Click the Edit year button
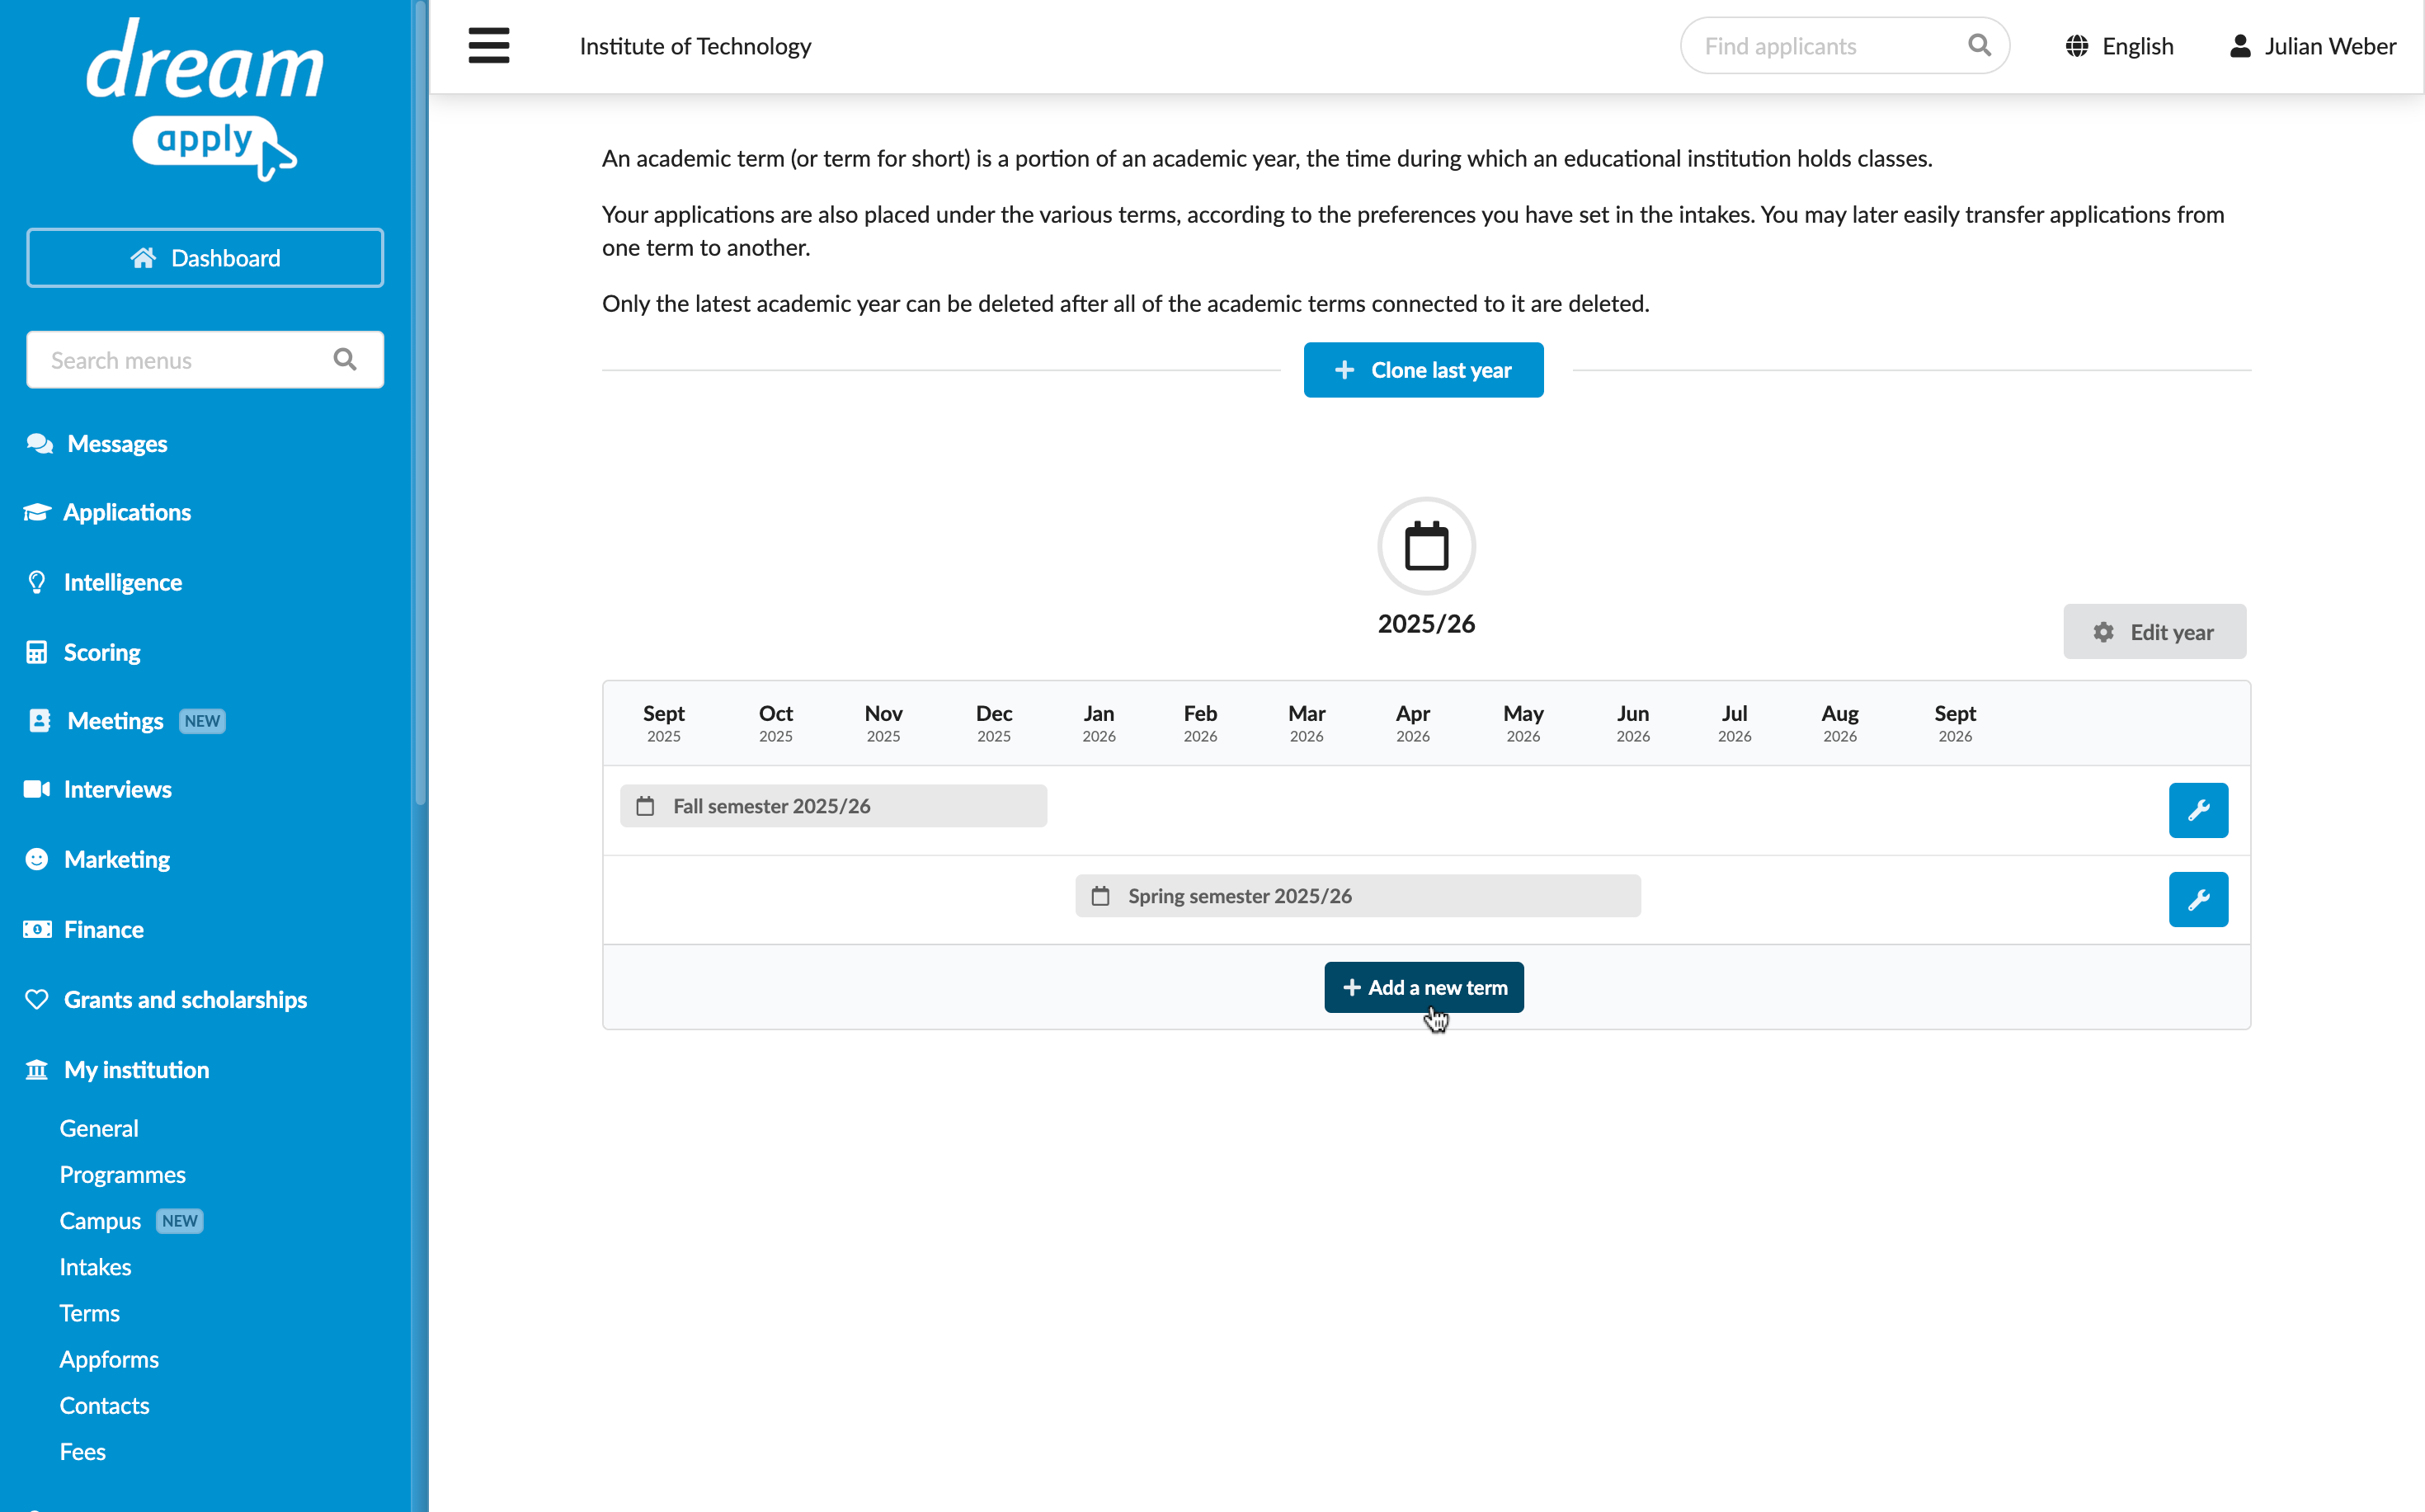Viewport: 2425px width, 1512px height. coord(2155,632)
